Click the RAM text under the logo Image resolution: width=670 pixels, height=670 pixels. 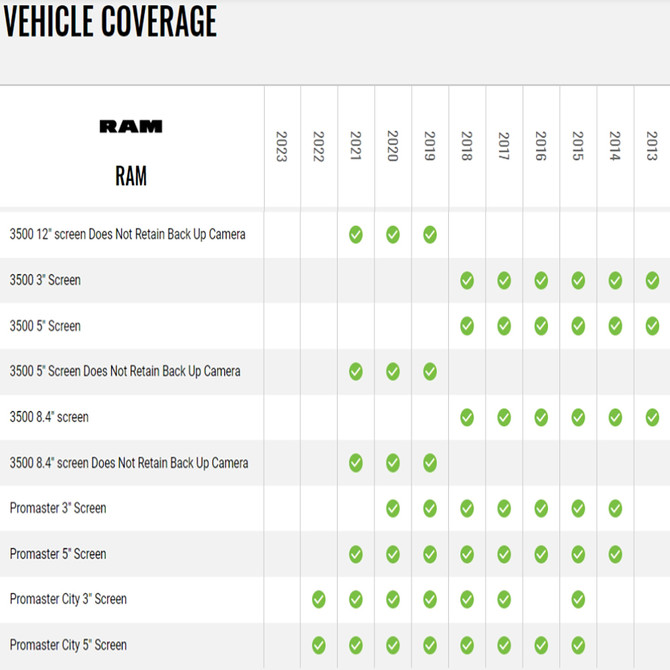[131, 177]
